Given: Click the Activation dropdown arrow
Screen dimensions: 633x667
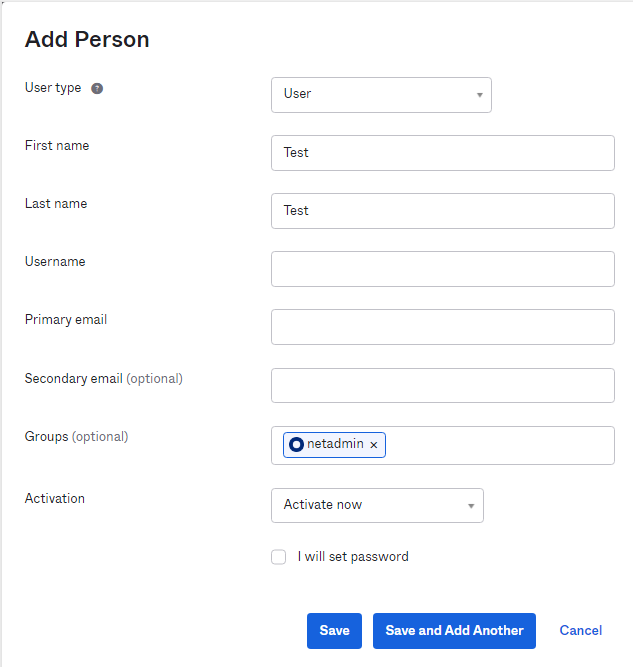Looking at the screenshot, I should [471, 506].
